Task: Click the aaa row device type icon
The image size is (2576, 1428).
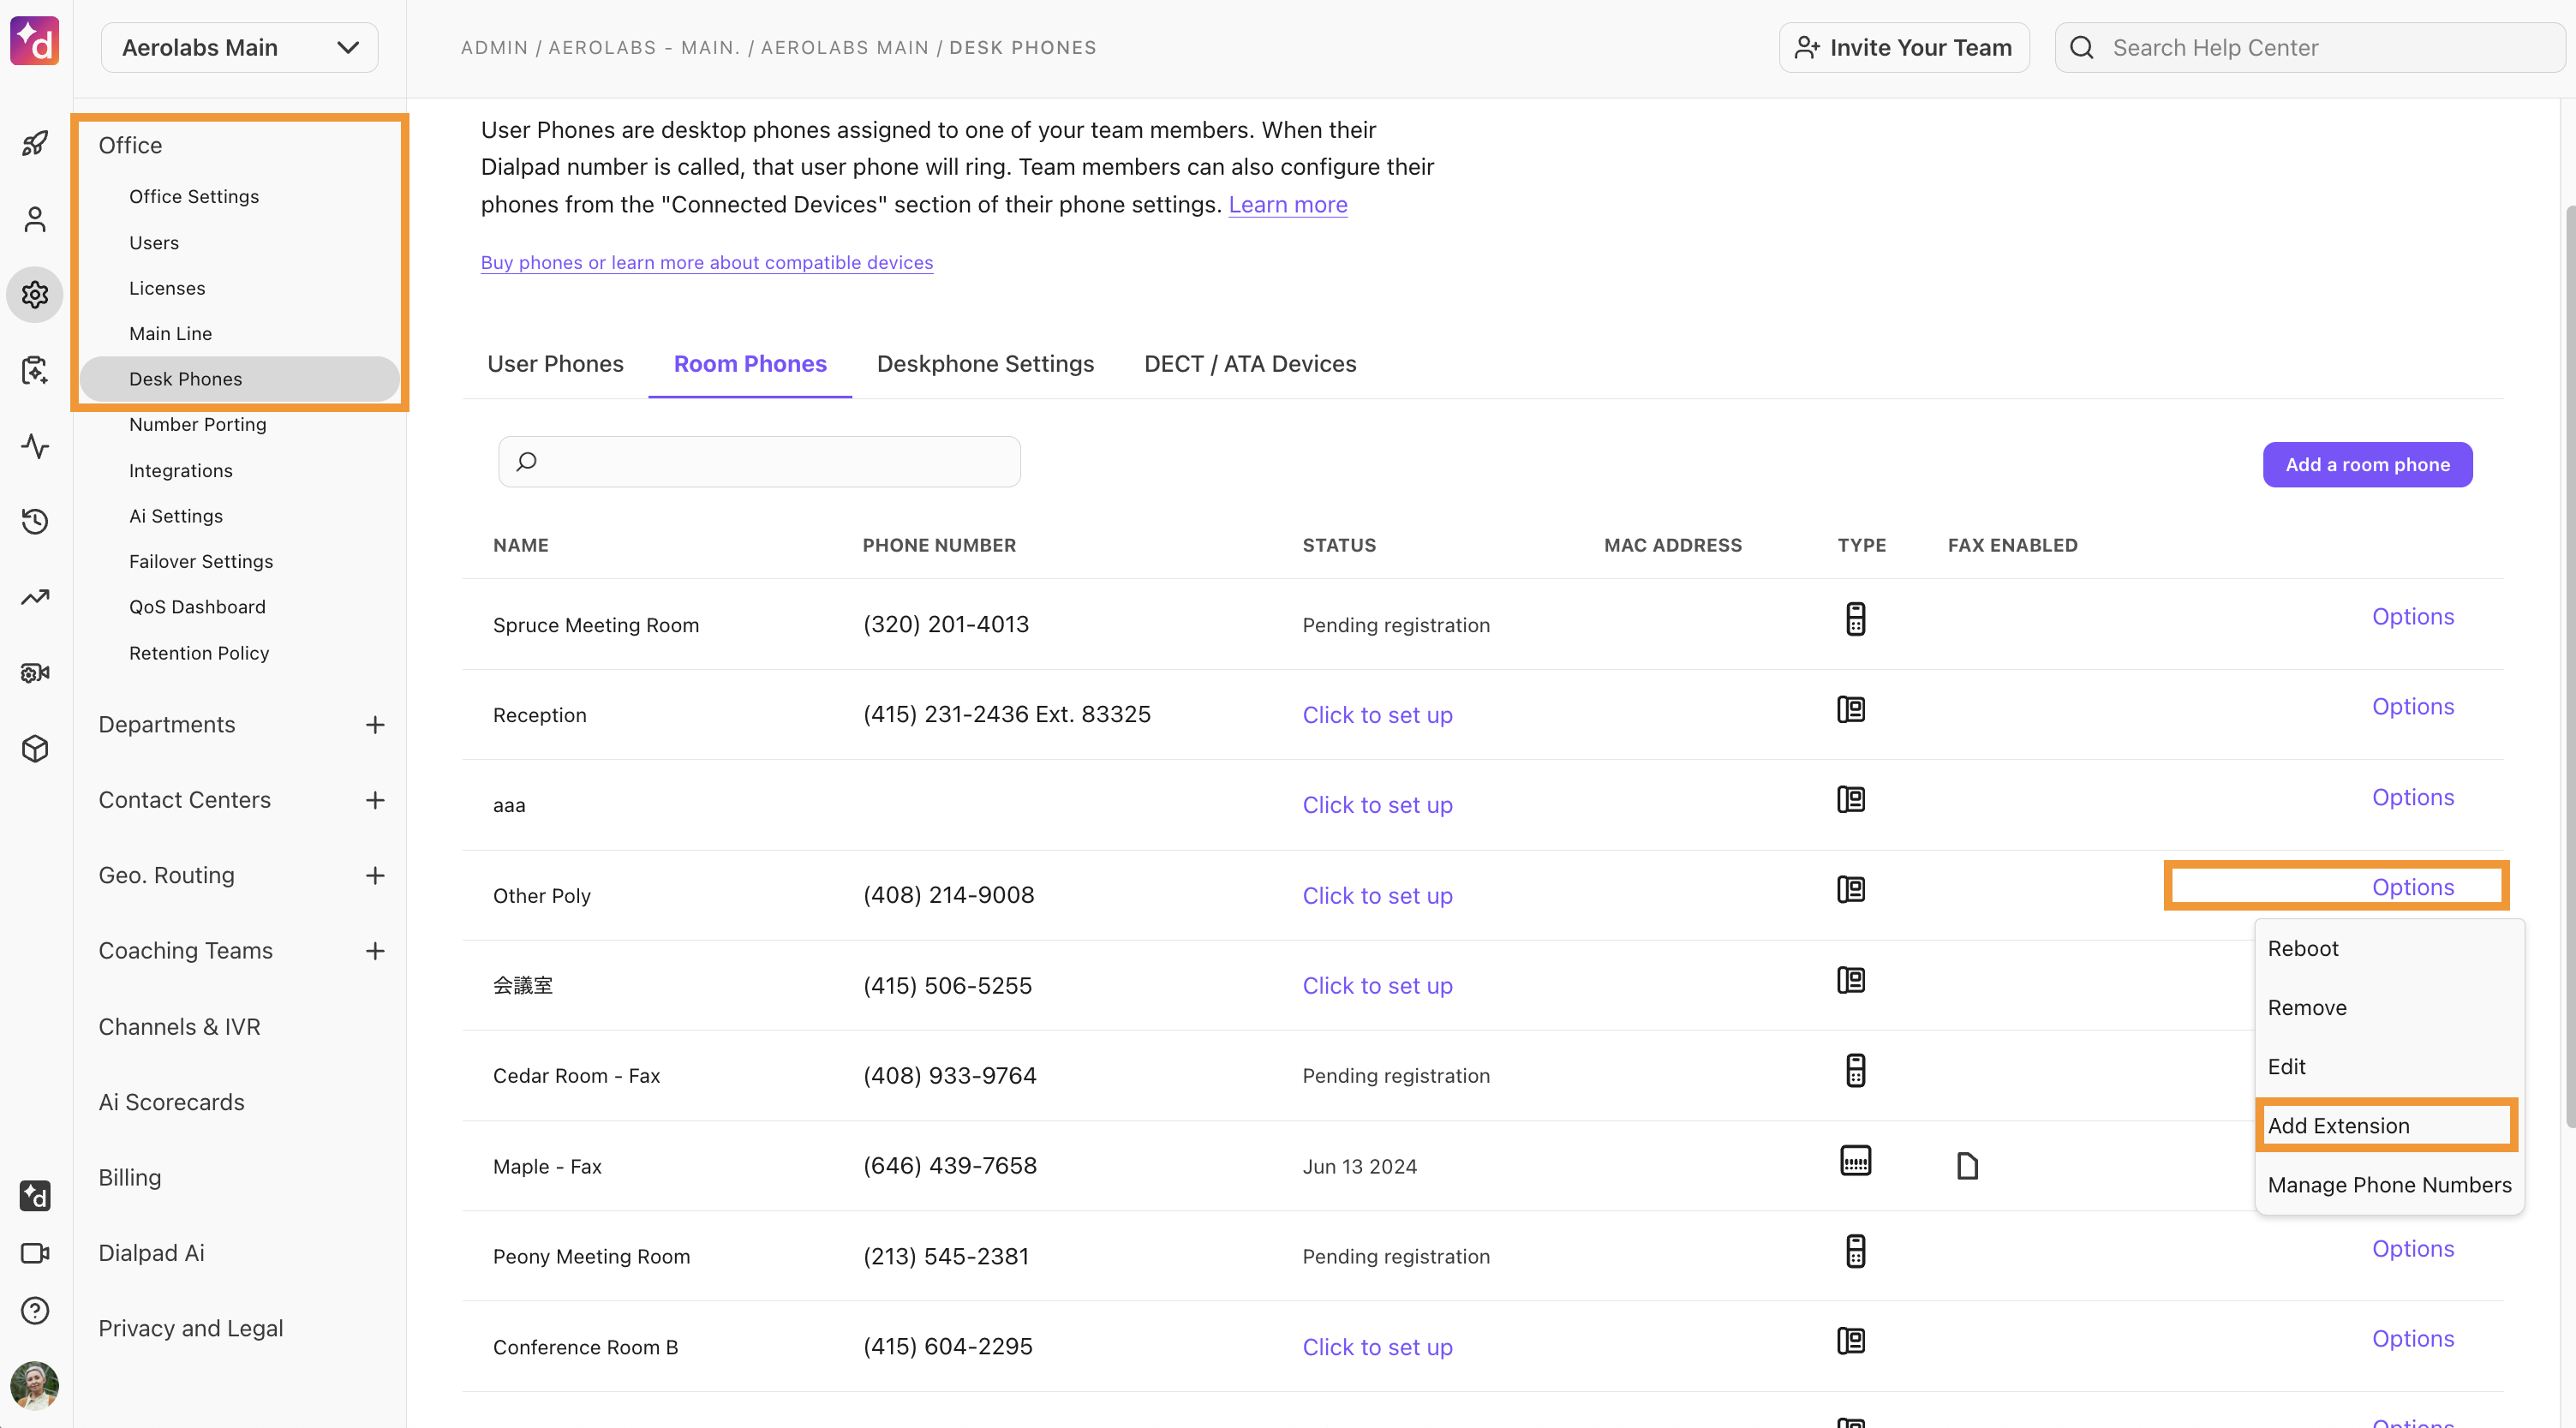Action: pos(1851,799)
